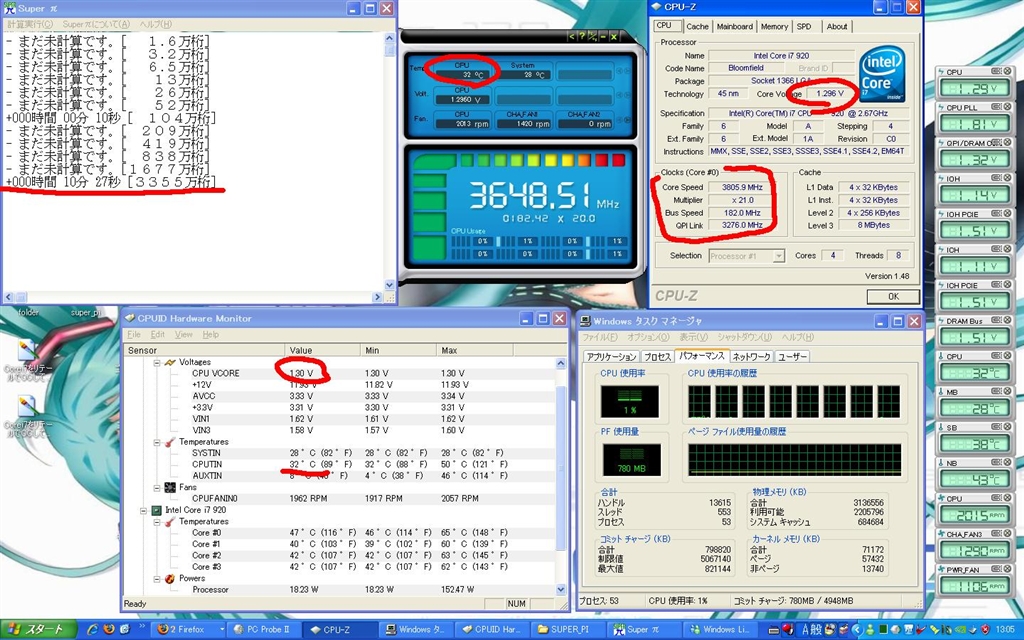Close the ICH PCIE voltage widget
This screenshot has width=1024, height=640.
point(1007,285)
